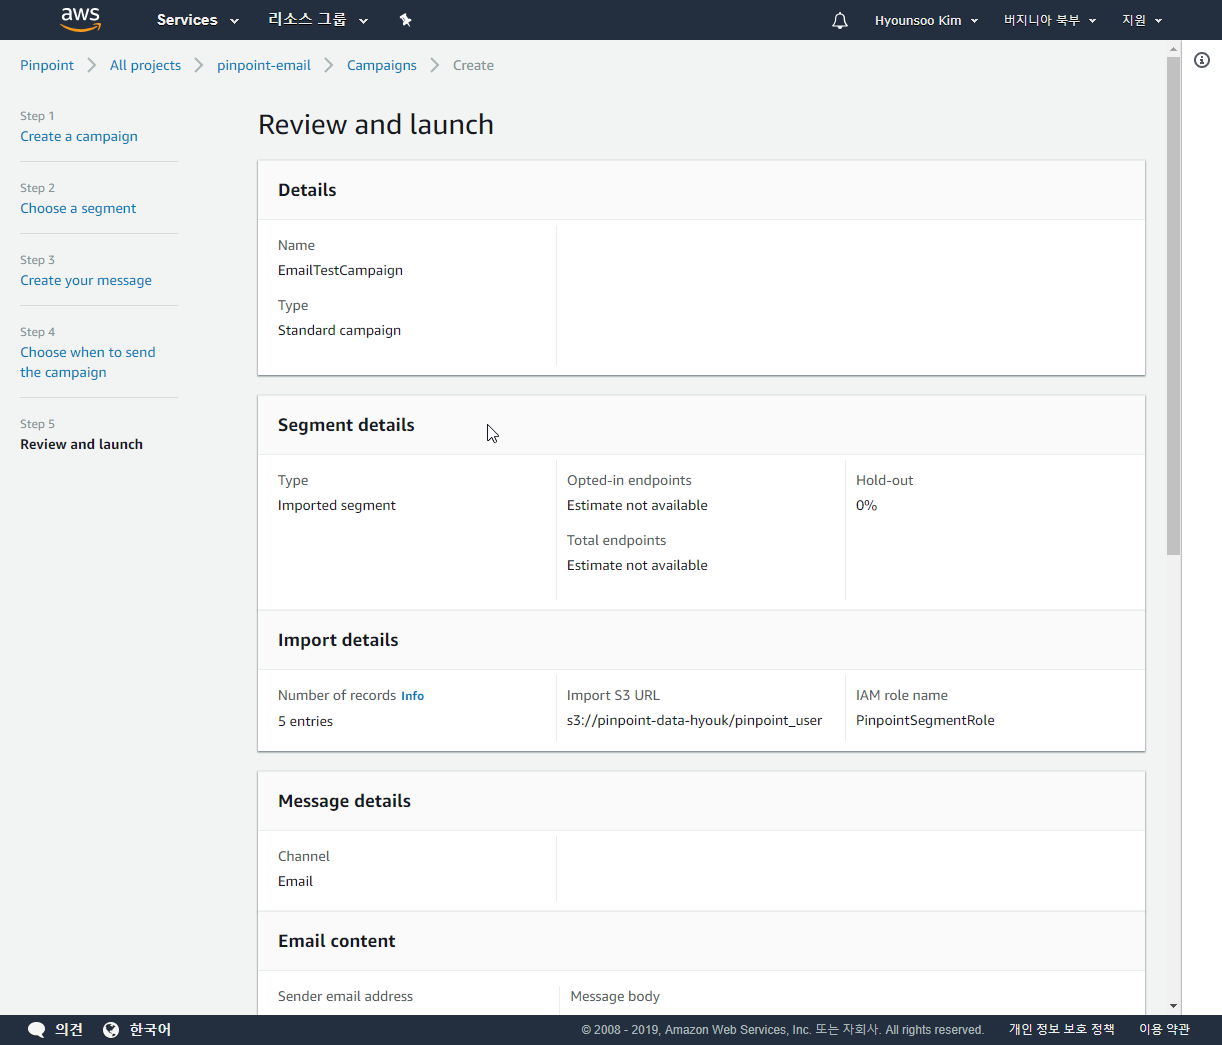Viewport: 1222px width, 1045px height.
Task: Open All projects breadcrumb link
Action: tap(145, 65)
